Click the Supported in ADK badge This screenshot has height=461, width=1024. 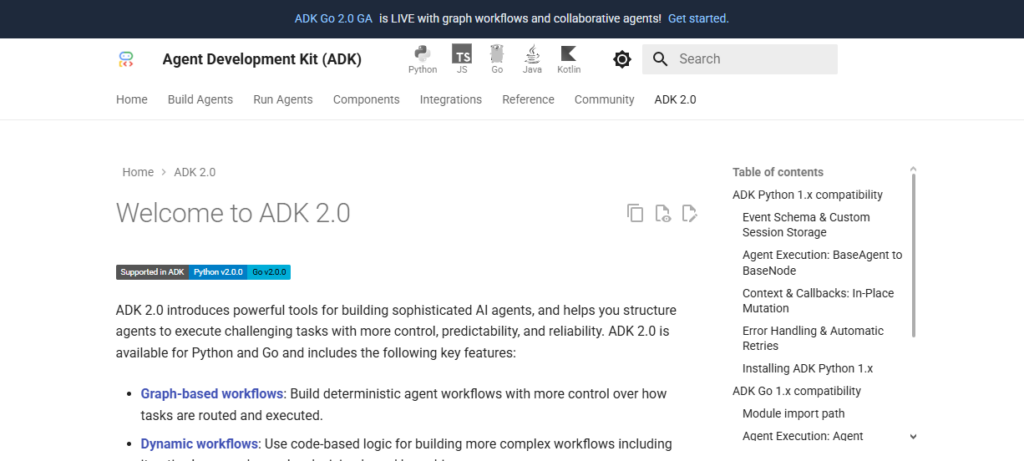153,272
